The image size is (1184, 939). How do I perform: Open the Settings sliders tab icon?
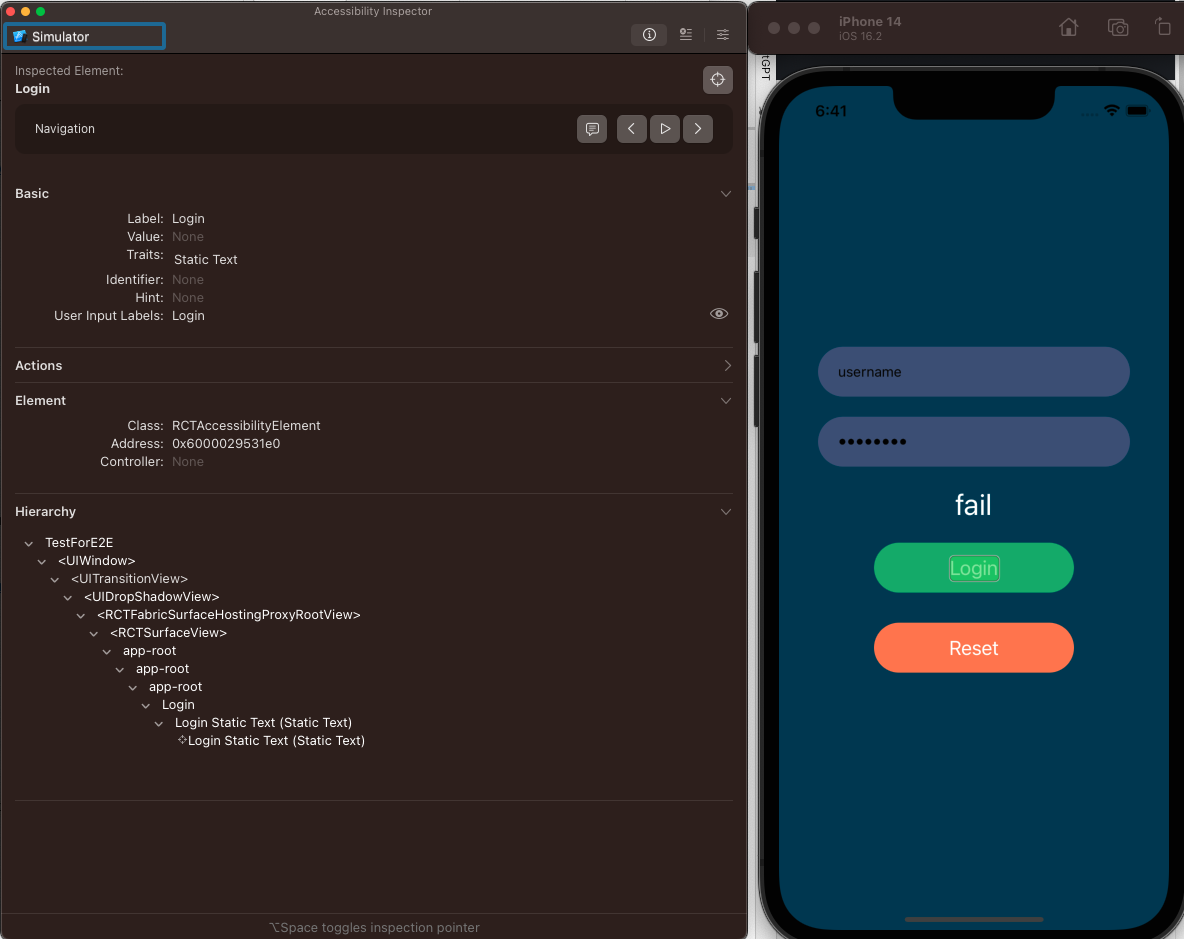pyautogui.click(x=723, y=35)
